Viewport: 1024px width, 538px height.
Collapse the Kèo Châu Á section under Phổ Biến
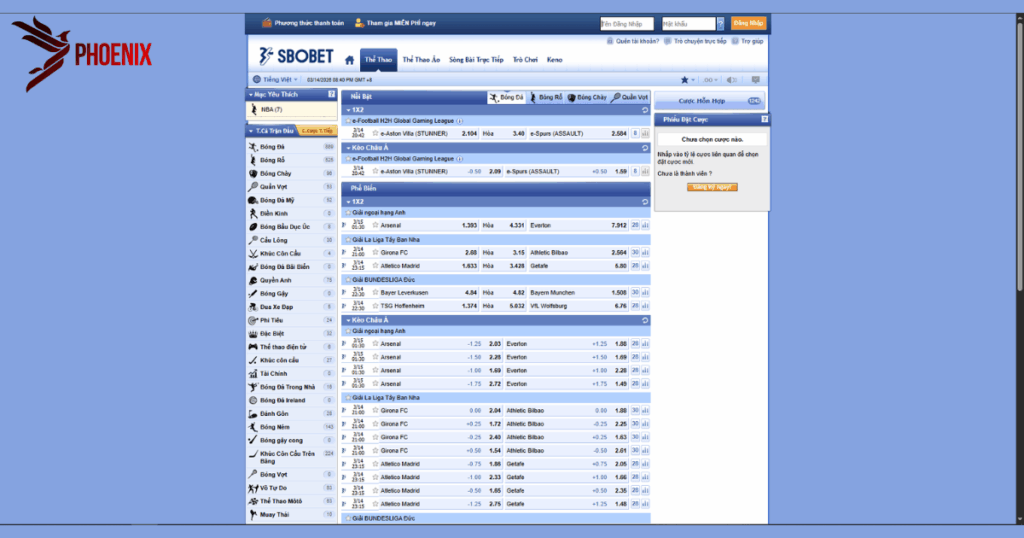tap(348, 321)
